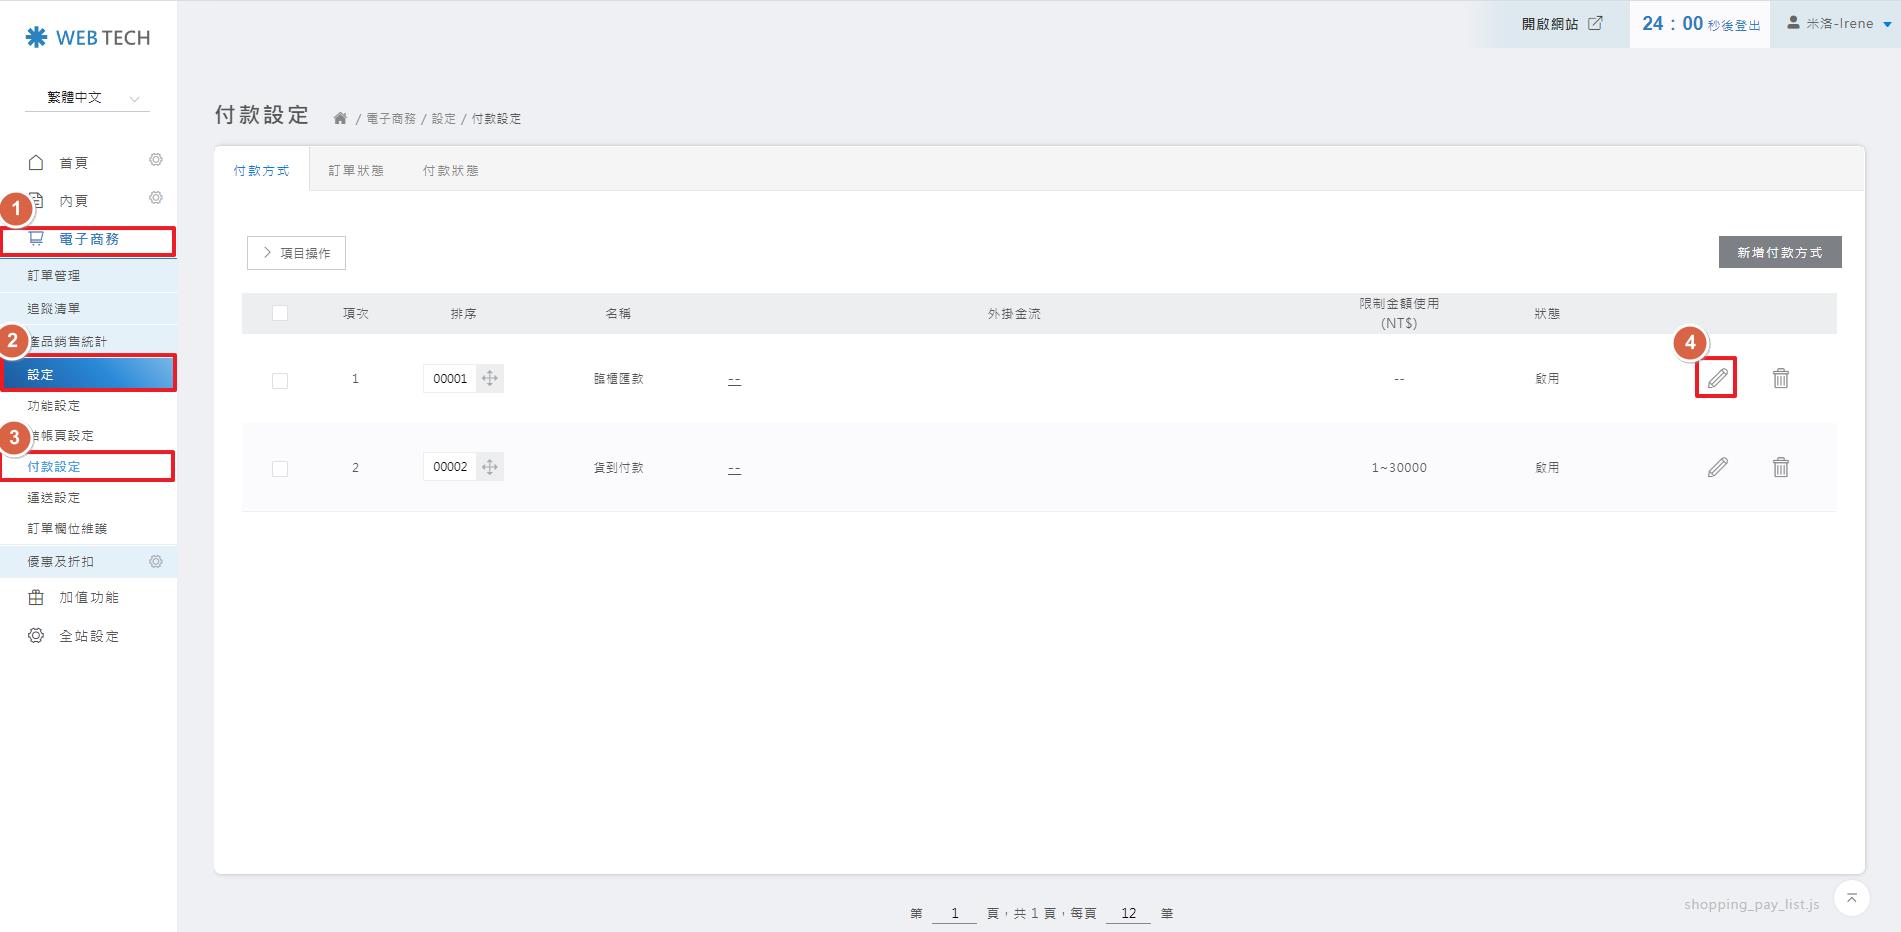Click the sort order field 00002
1901x932 pixels.
tap(450, 467)
